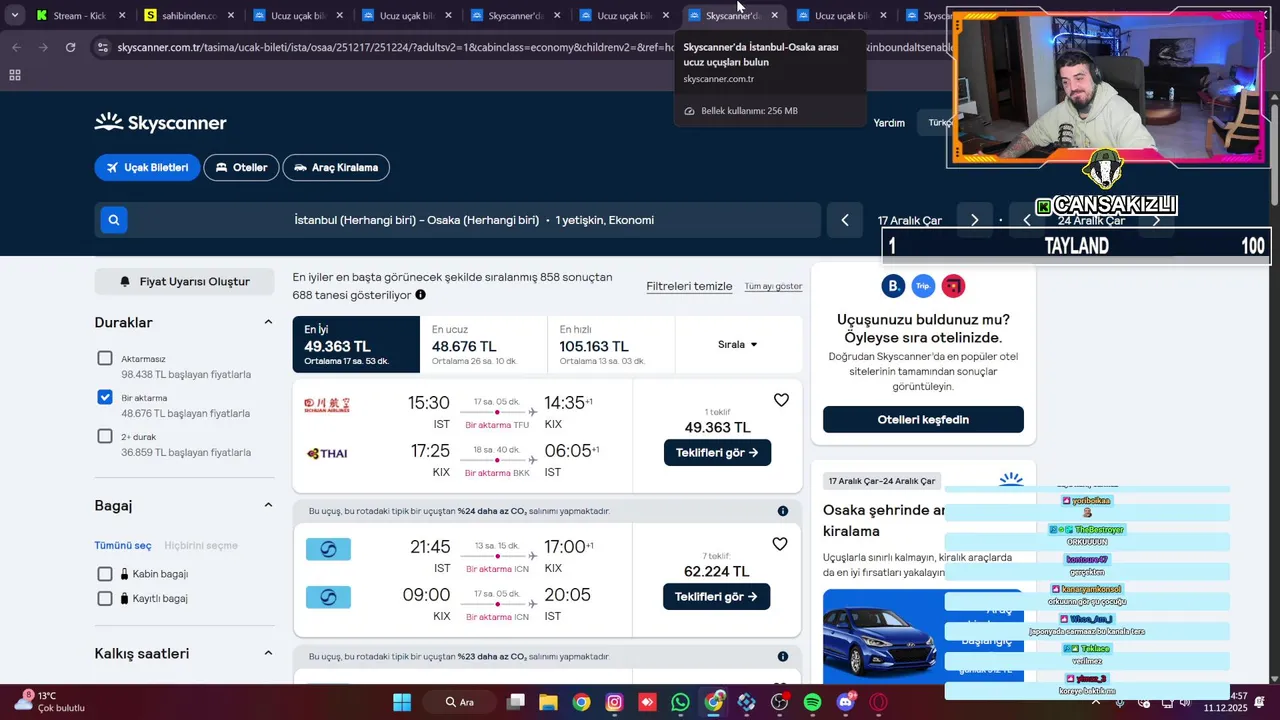Open Spotify from the taskbar
This screenshot has height=720, width=1280.
click(x=812, y=702)
